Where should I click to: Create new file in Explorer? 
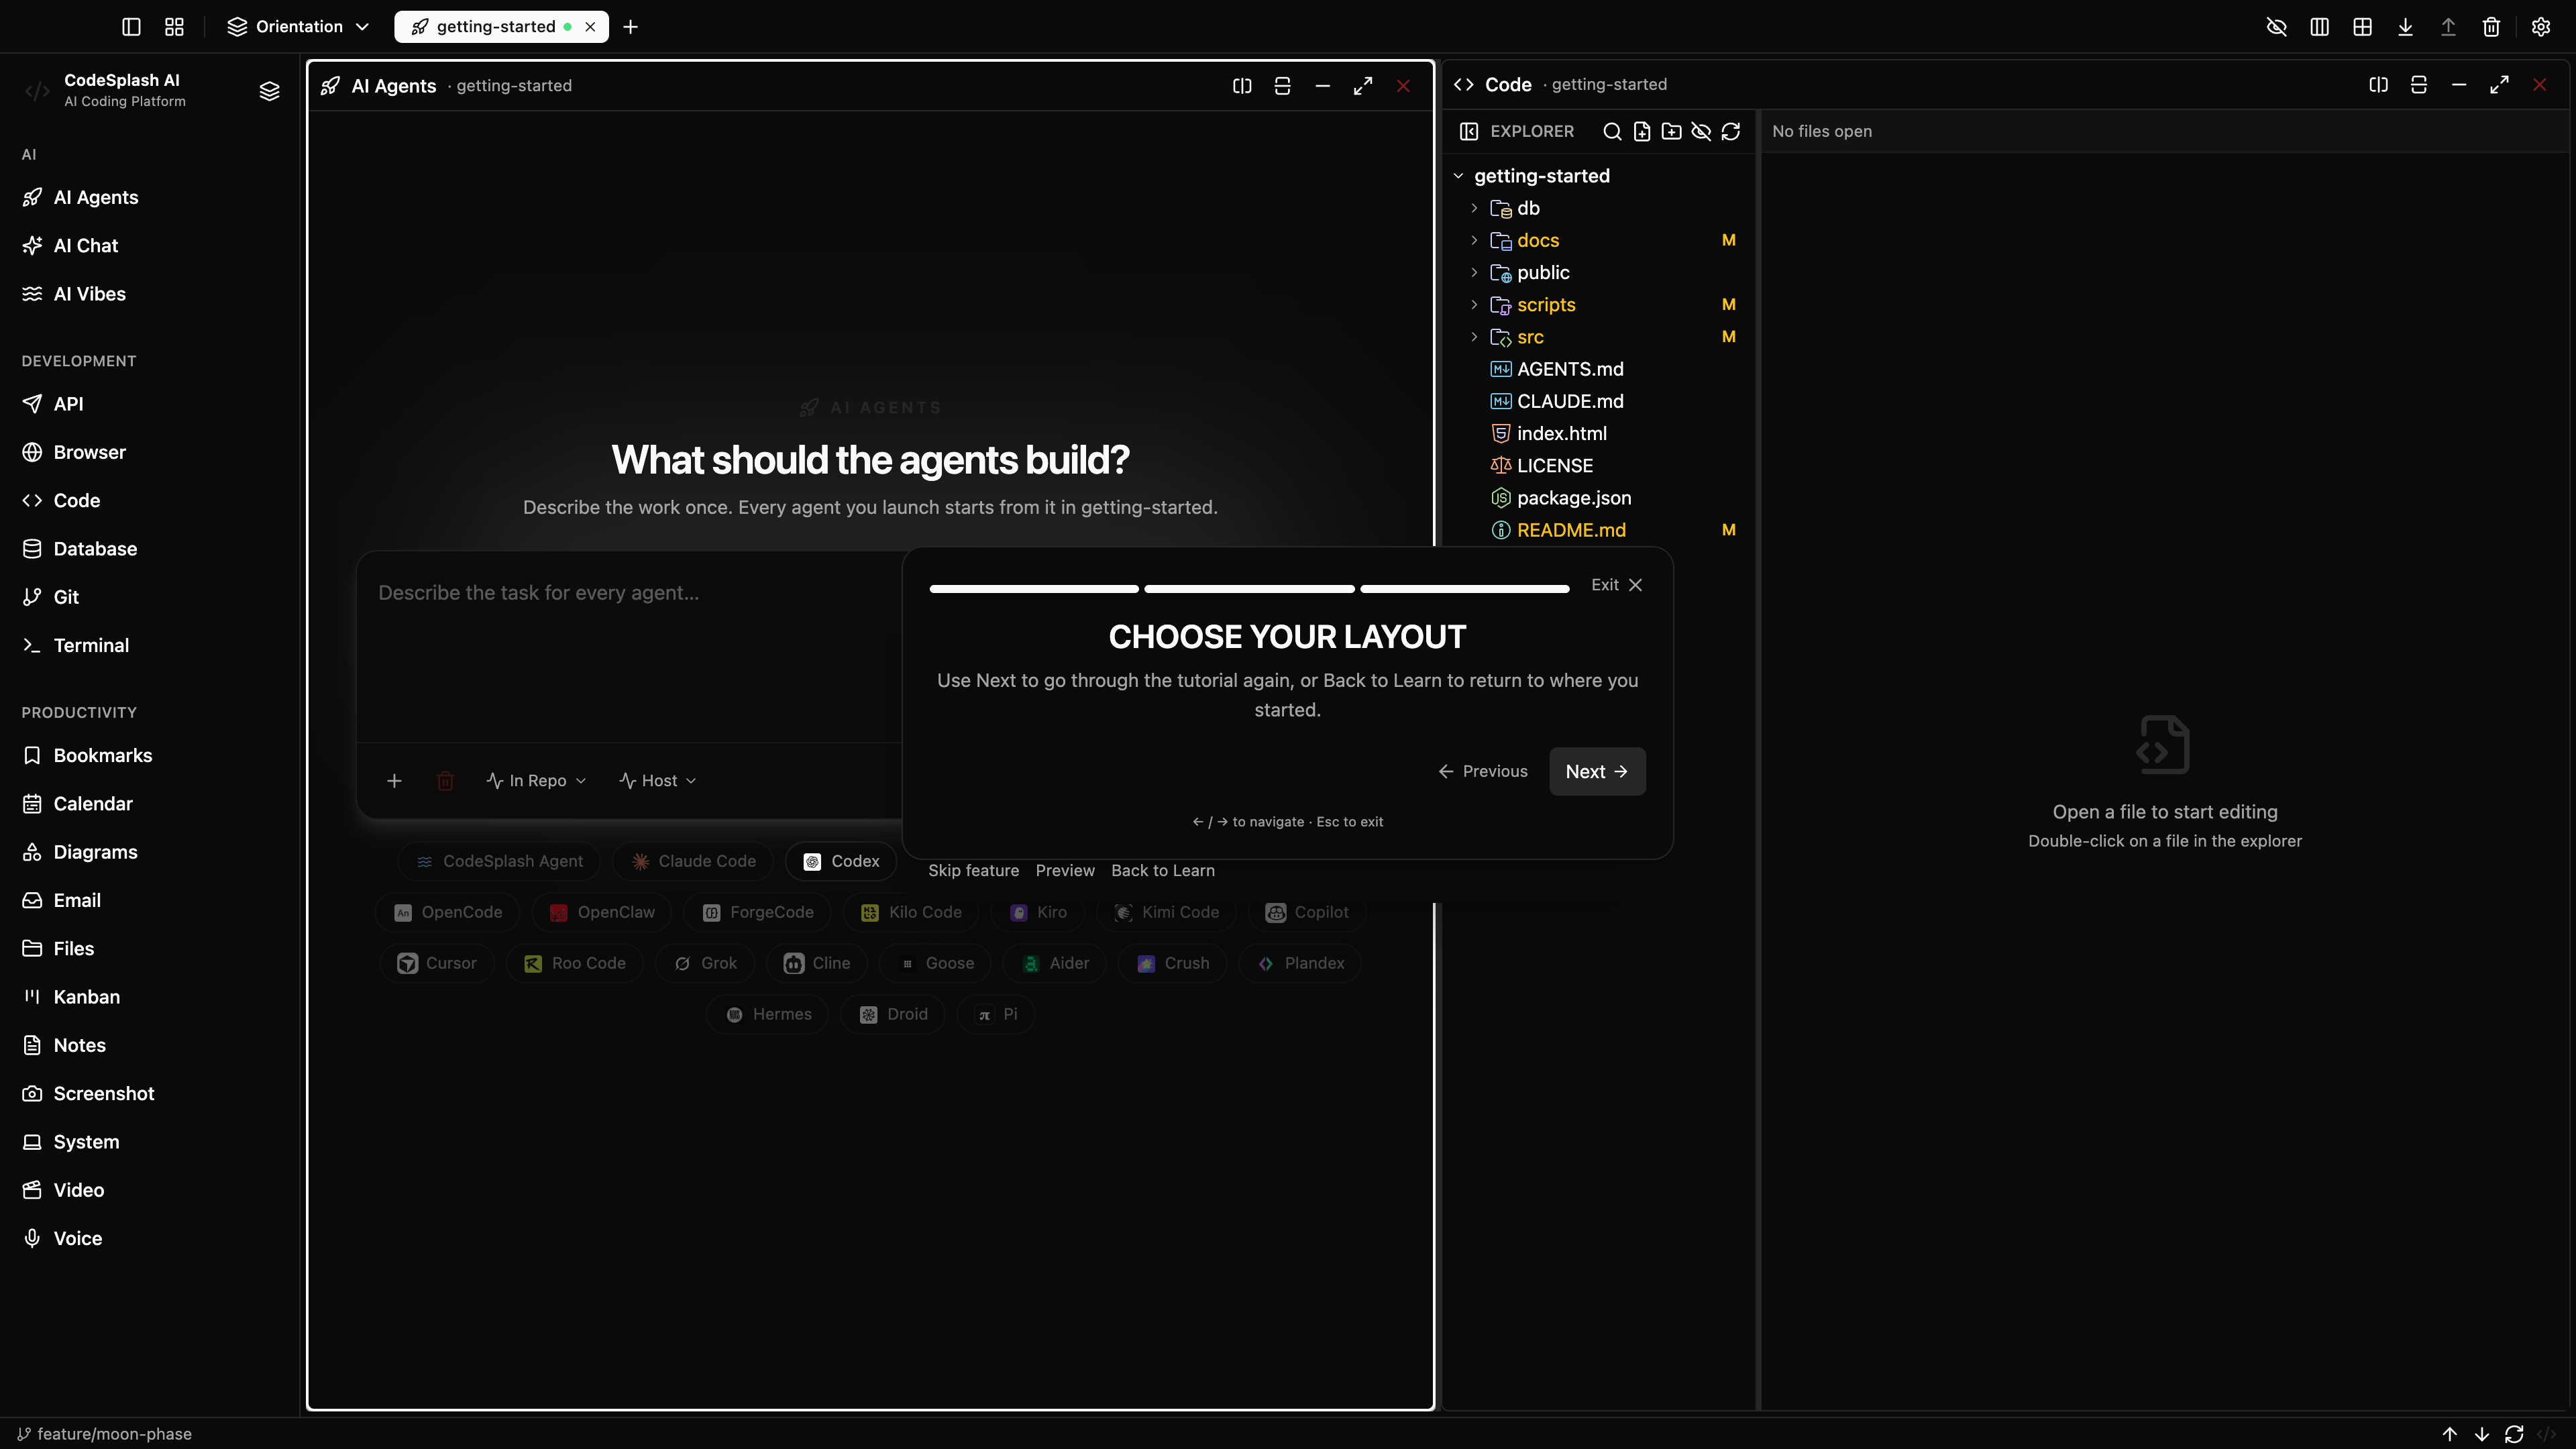point(1642,132)
